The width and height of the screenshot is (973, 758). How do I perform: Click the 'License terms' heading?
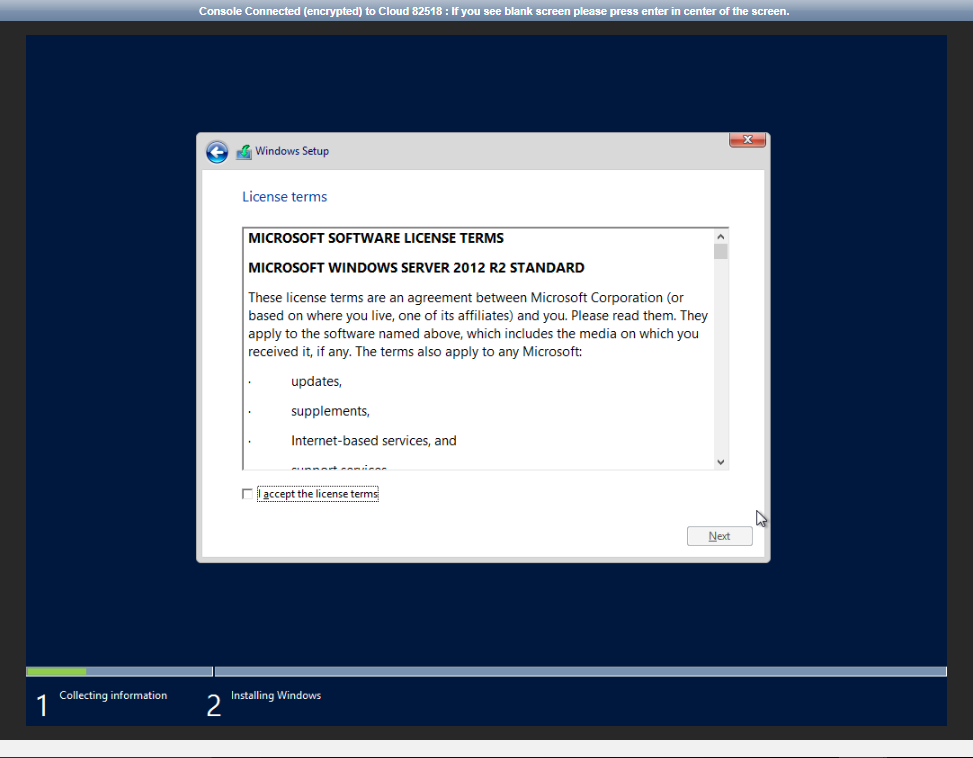pos(284,197)
